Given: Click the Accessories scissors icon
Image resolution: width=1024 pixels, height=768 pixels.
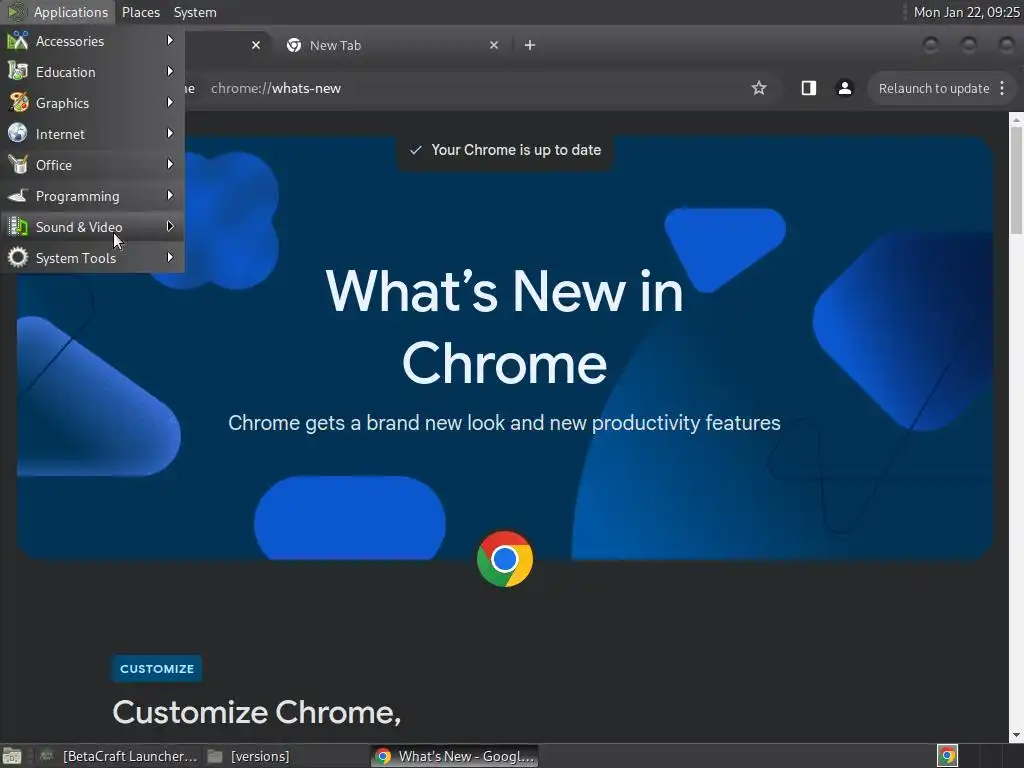Looking at the screenshot, I should tap(18, 41).
